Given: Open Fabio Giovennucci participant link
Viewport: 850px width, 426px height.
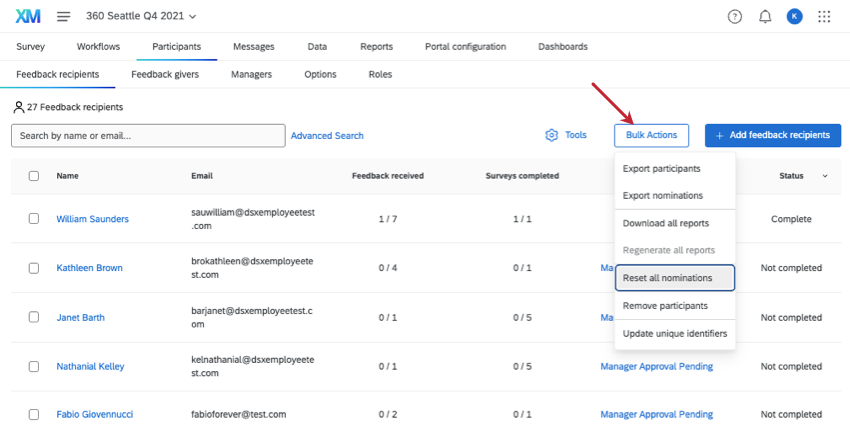Looking at the screenshot, I should click(x=95, y=415).
